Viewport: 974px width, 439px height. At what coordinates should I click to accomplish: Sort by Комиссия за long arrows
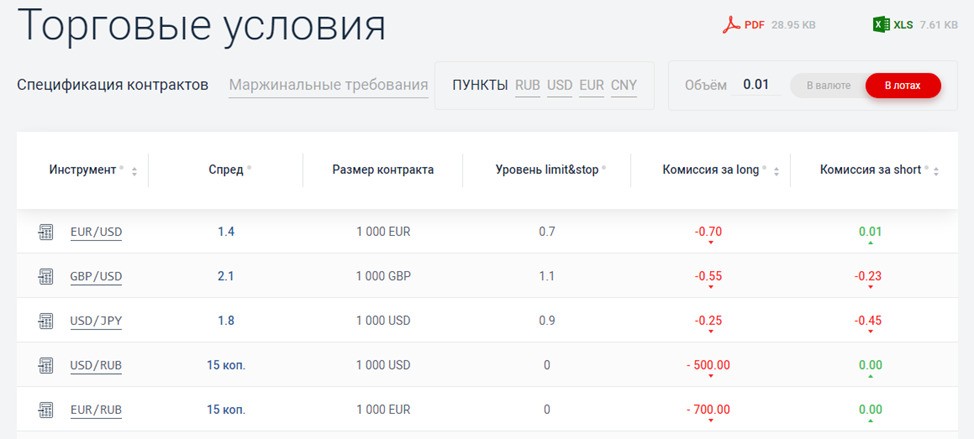776,171
